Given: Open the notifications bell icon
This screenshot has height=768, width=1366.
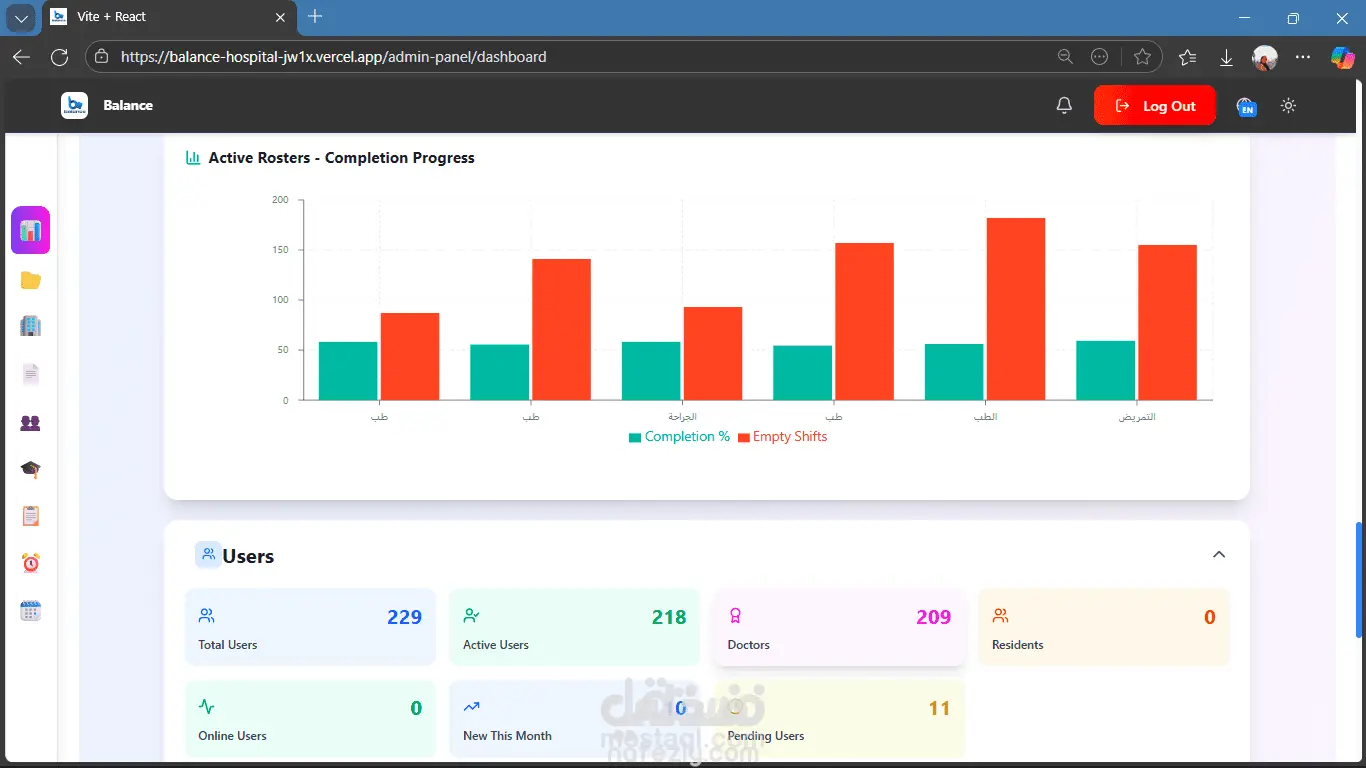Looking at the screenshot, I should 1064,105.
